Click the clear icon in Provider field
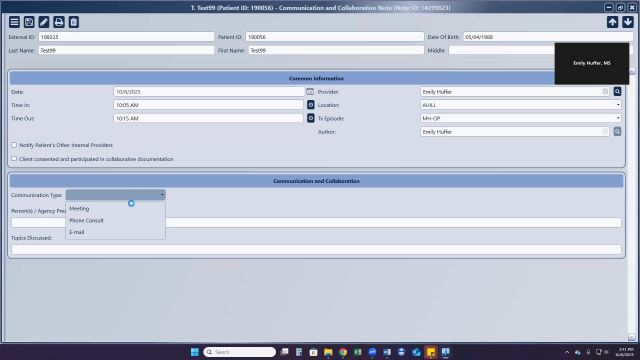The width and height of the screenshot is (640, 360). [605, 92]
